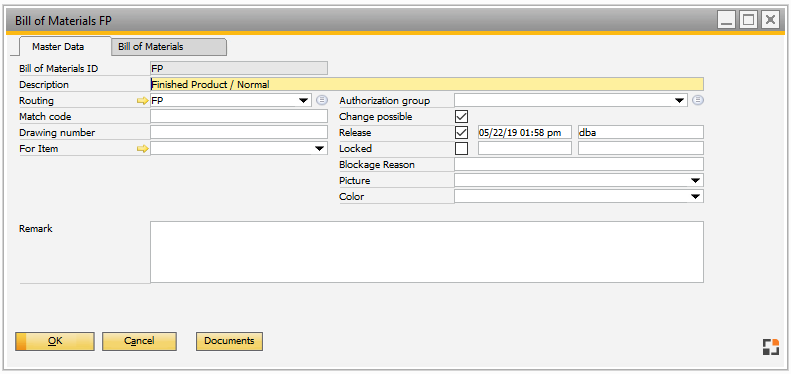Image resolution: width=791 pixels, height=374 pixels.
Task: Click the yellow link arrow beside Routing
Action: pos(143,101)
